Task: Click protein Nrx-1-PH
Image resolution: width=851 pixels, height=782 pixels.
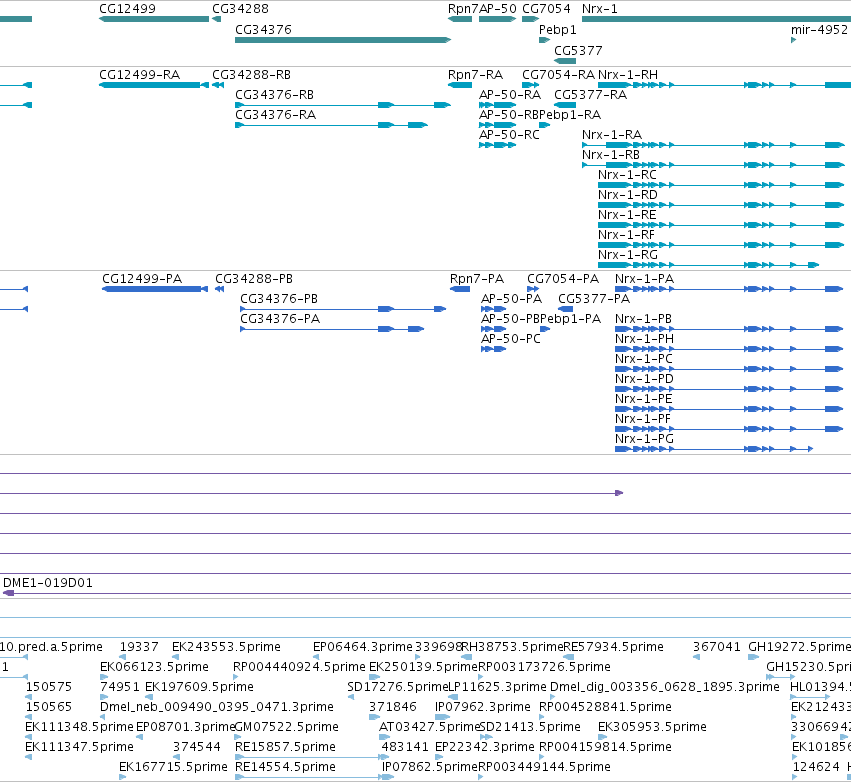Action: 644,339
